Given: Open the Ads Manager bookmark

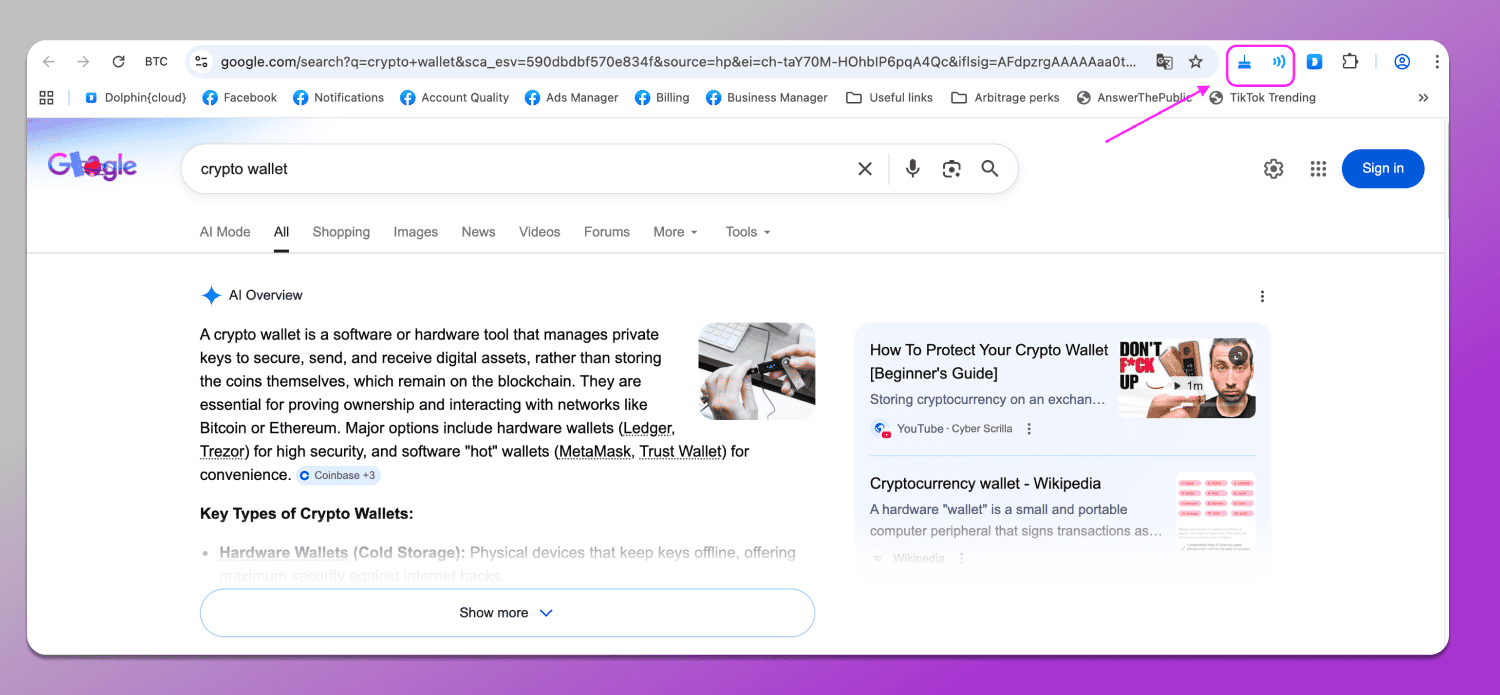Looking at the screenshot, I should (x=571, y=97).
